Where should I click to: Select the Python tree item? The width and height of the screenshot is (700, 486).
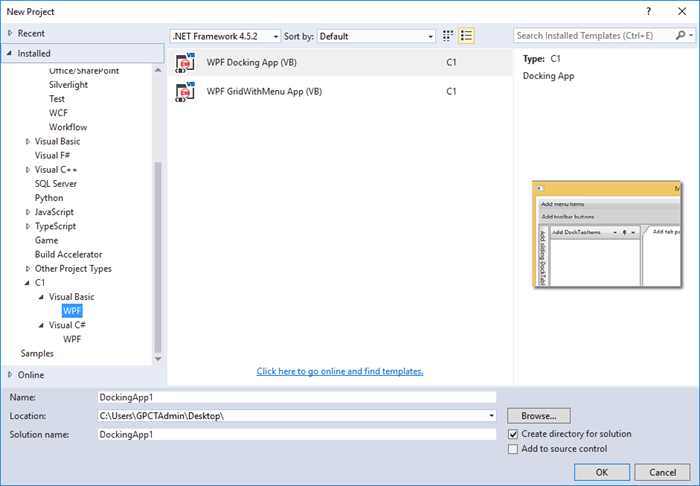tap(49, 198)
